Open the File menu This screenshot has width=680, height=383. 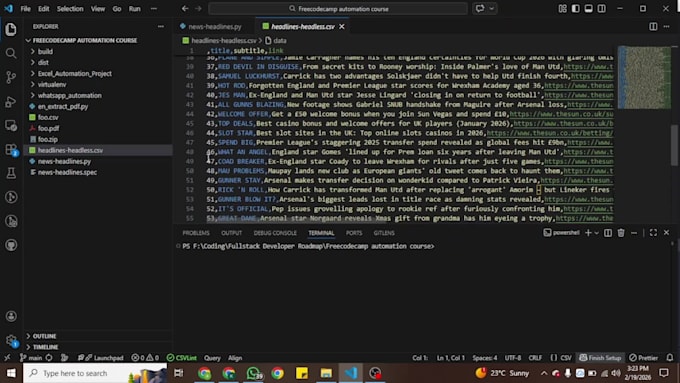click(x=26, y=9)
